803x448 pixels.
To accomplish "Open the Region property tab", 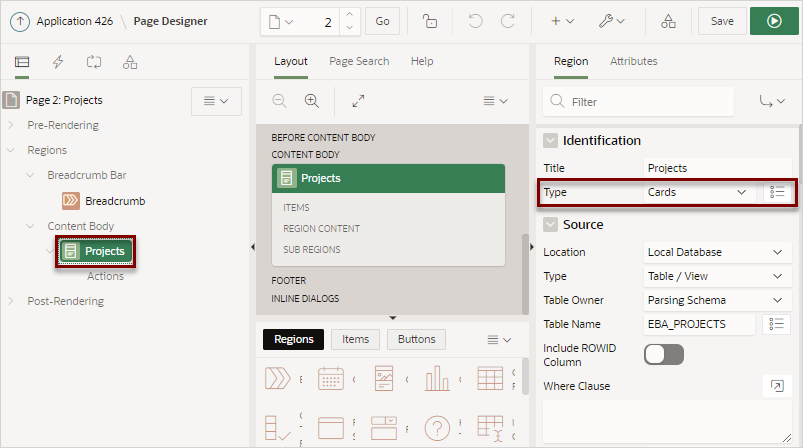I will 571,61.
